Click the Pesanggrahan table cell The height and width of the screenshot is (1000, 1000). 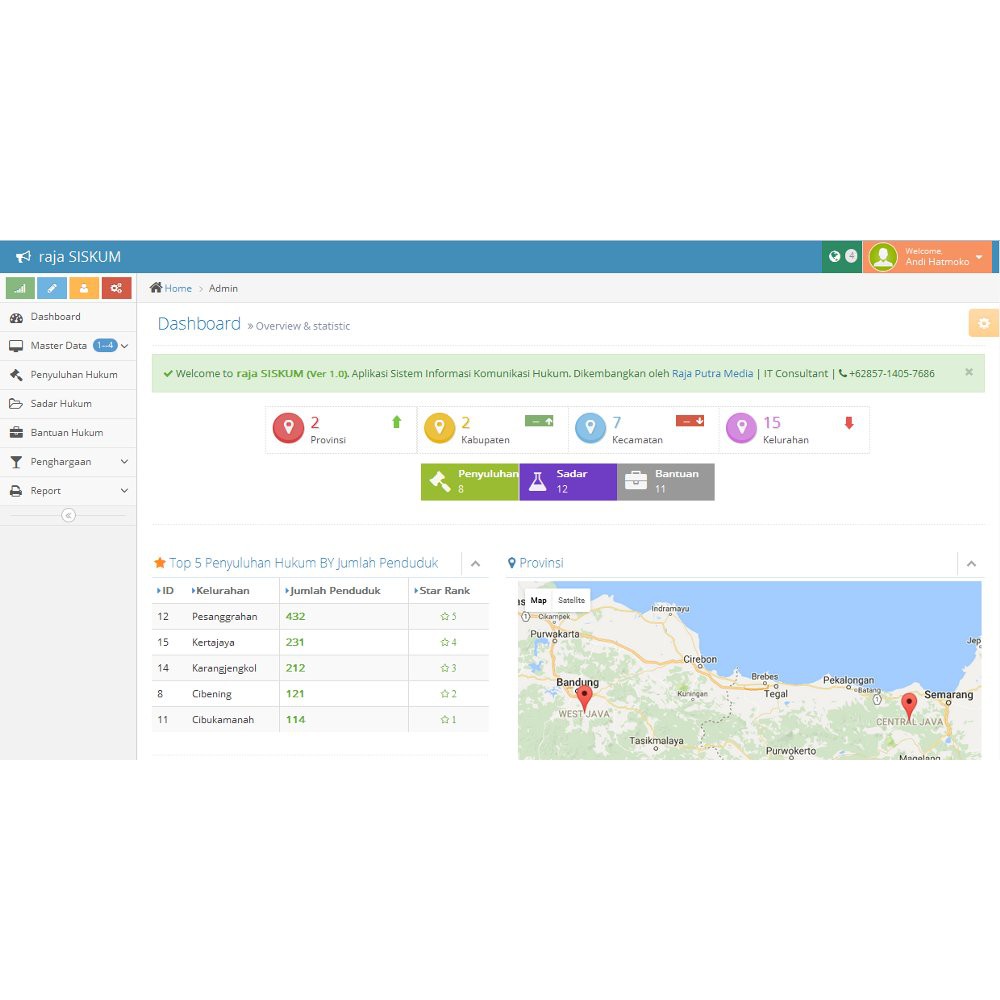click(224, 617)
